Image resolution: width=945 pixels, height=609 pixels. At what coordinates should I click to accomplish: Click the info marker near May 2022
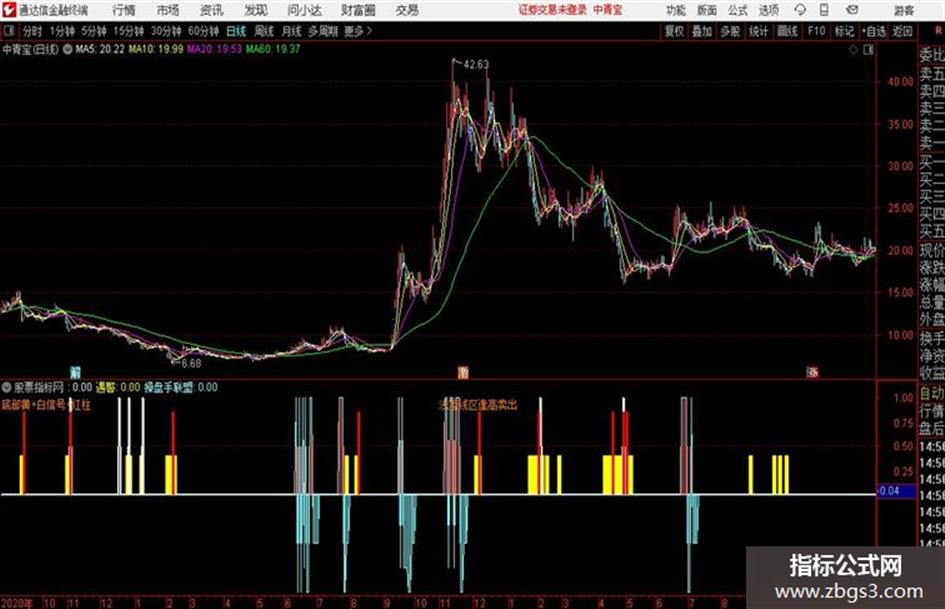(812, 372)
